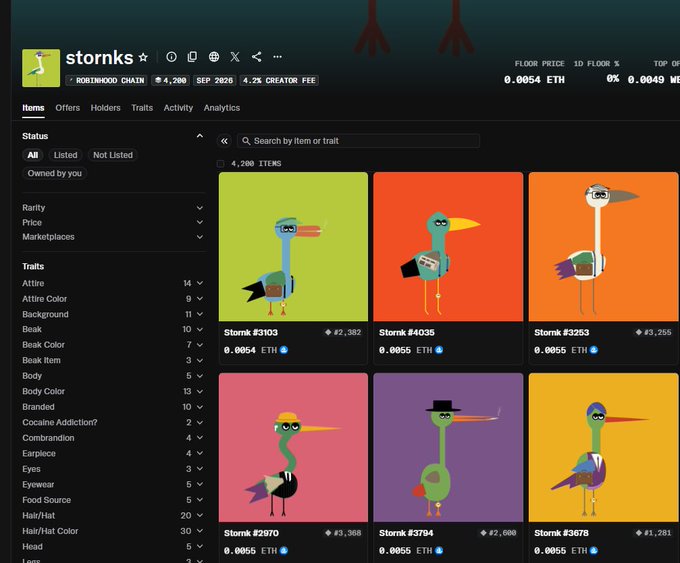Viewport: 680px width, 563px height.
Task: Expand the Earpiece trait dropdown
Action: (113, 453)
